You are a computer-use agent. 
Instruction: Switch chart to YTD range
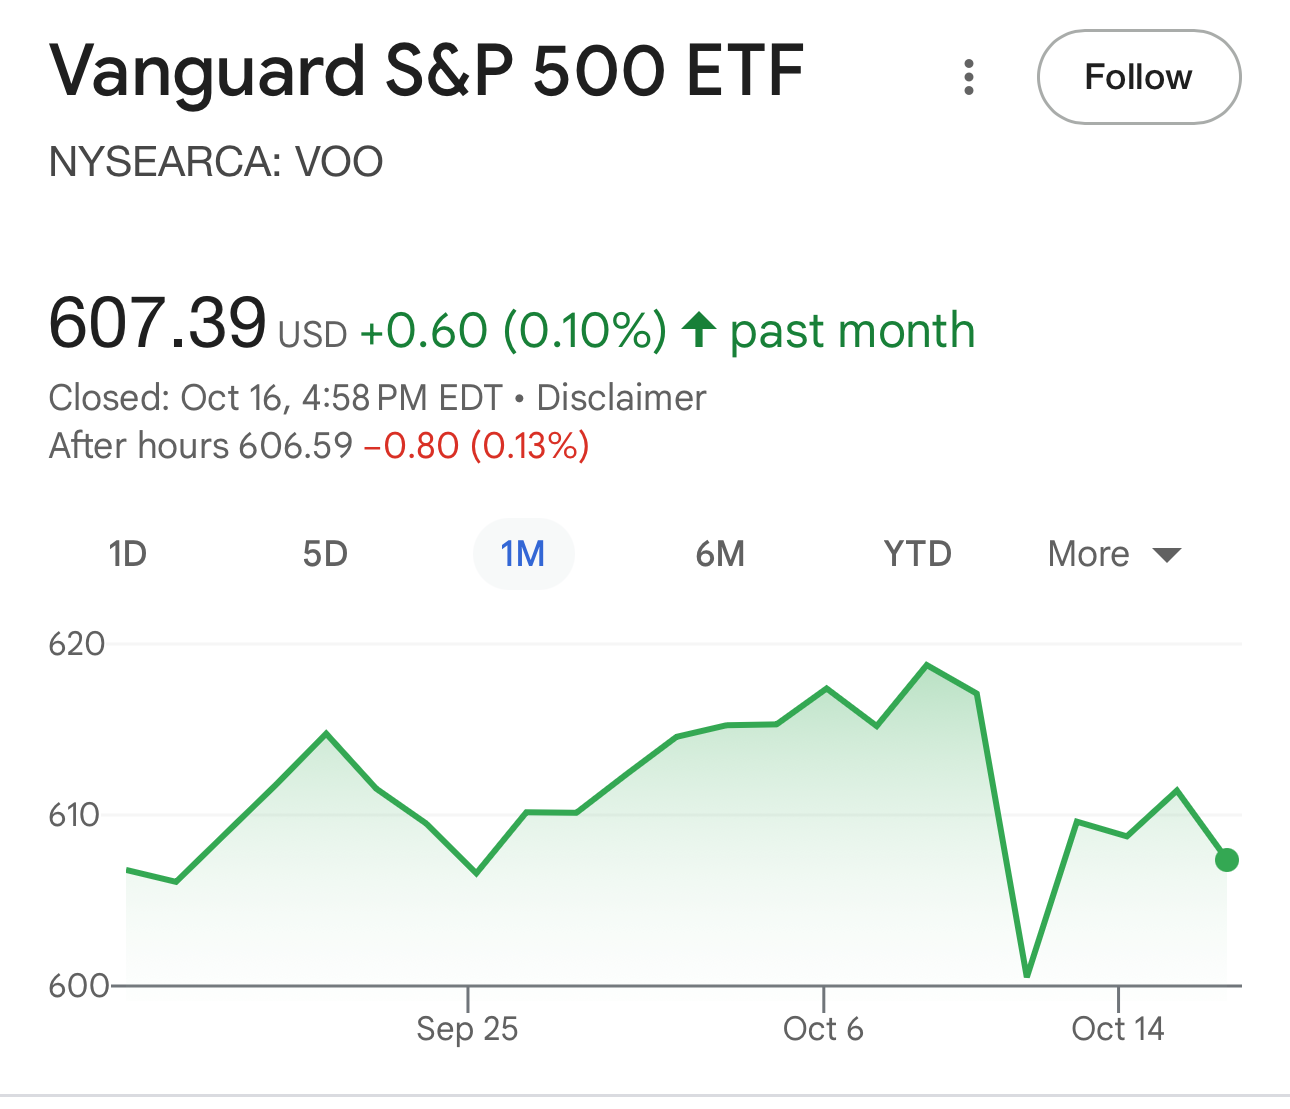coord(917,553)
